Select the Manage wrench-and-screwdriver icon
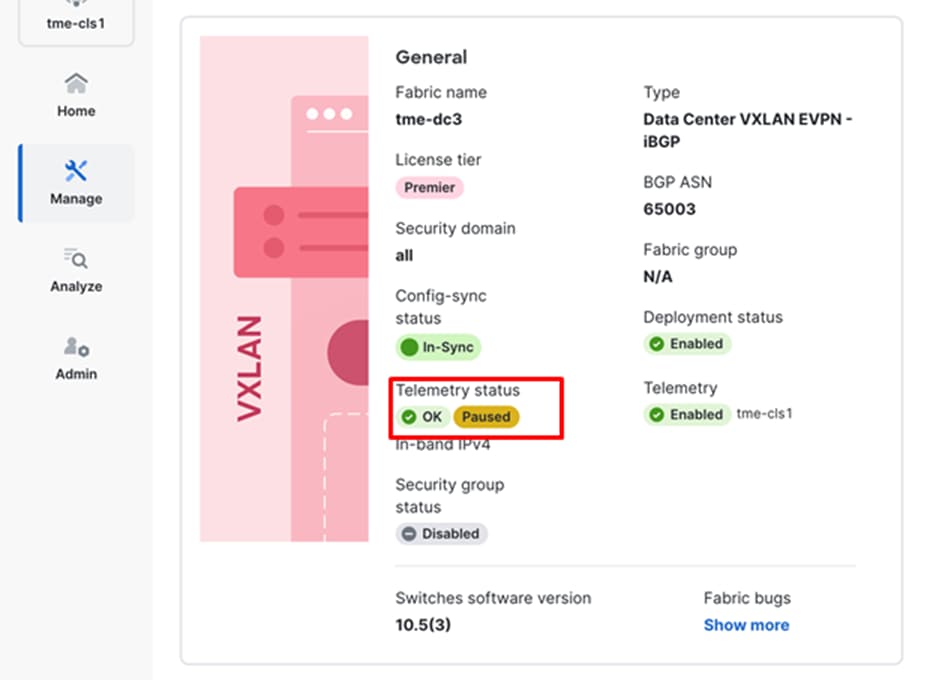936x680 pixels. click(75, 171)
